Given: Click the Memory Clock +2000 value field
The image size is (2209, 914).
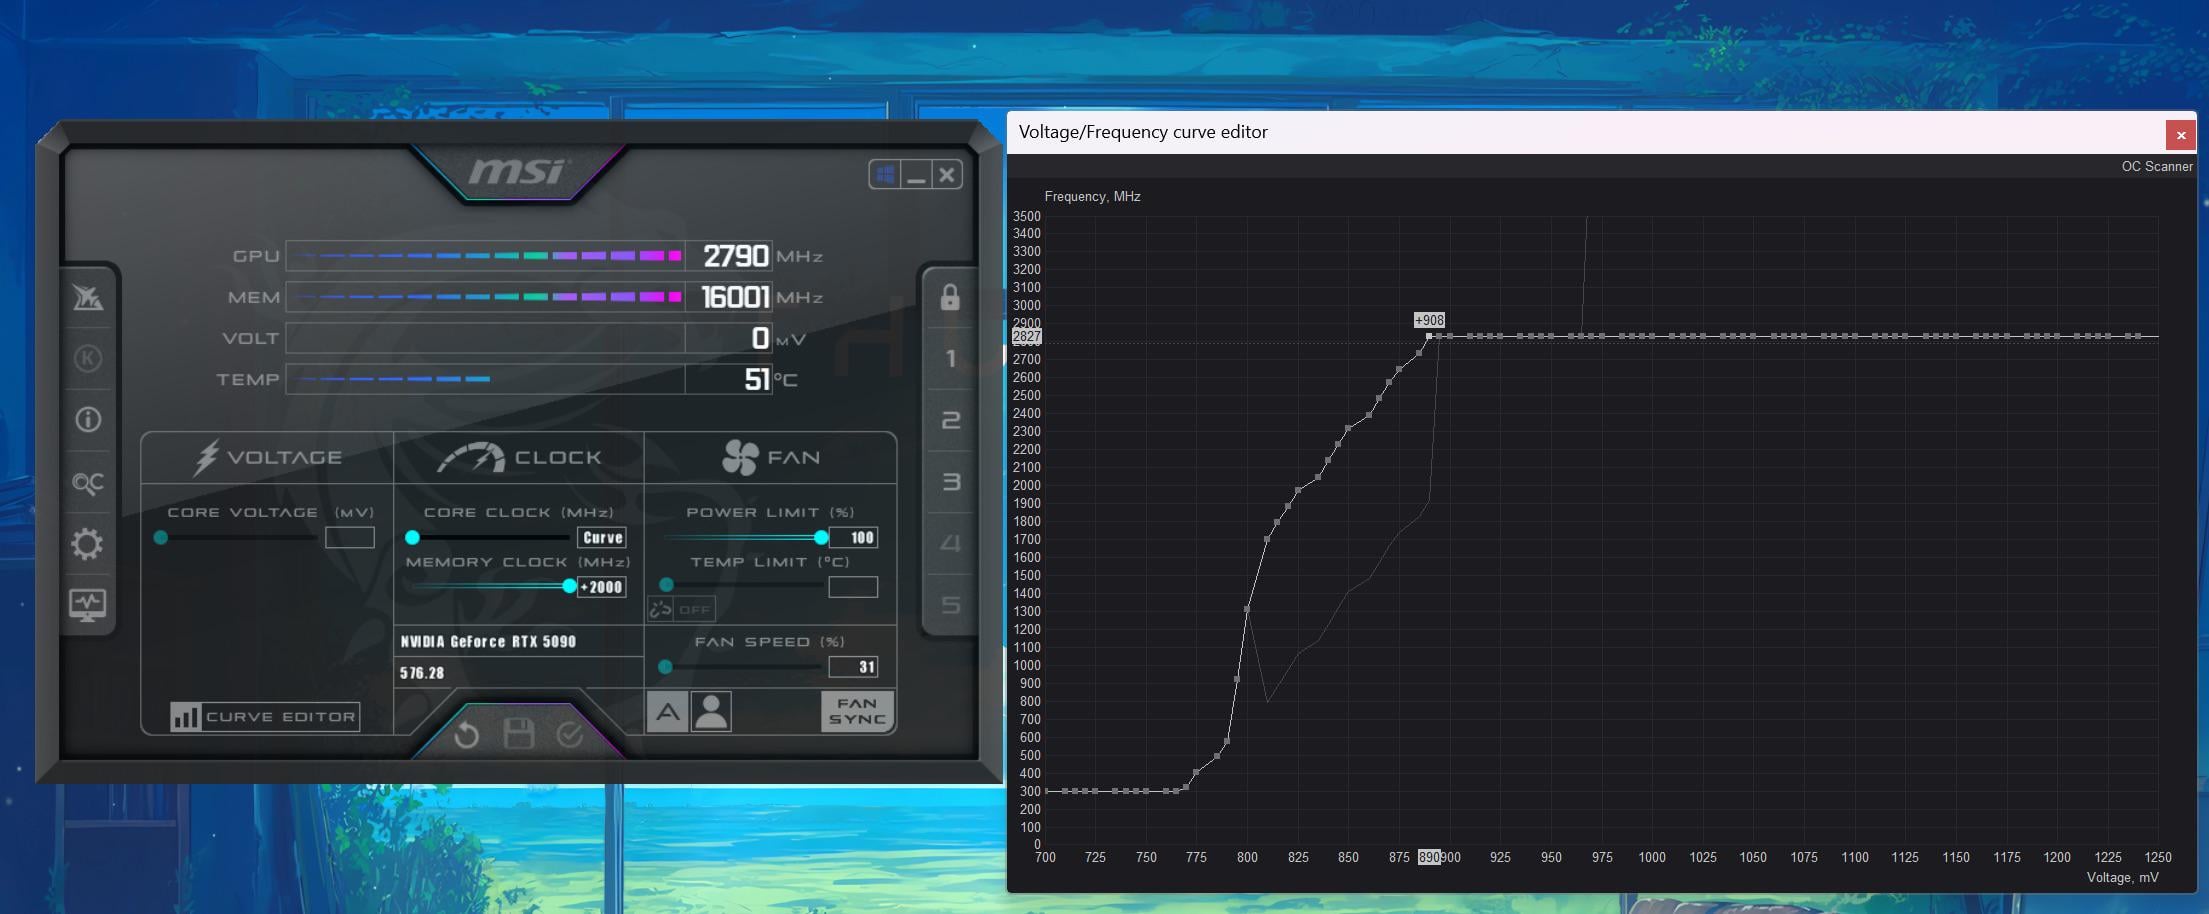Looking at the screenshot, I should pos(602,587).
